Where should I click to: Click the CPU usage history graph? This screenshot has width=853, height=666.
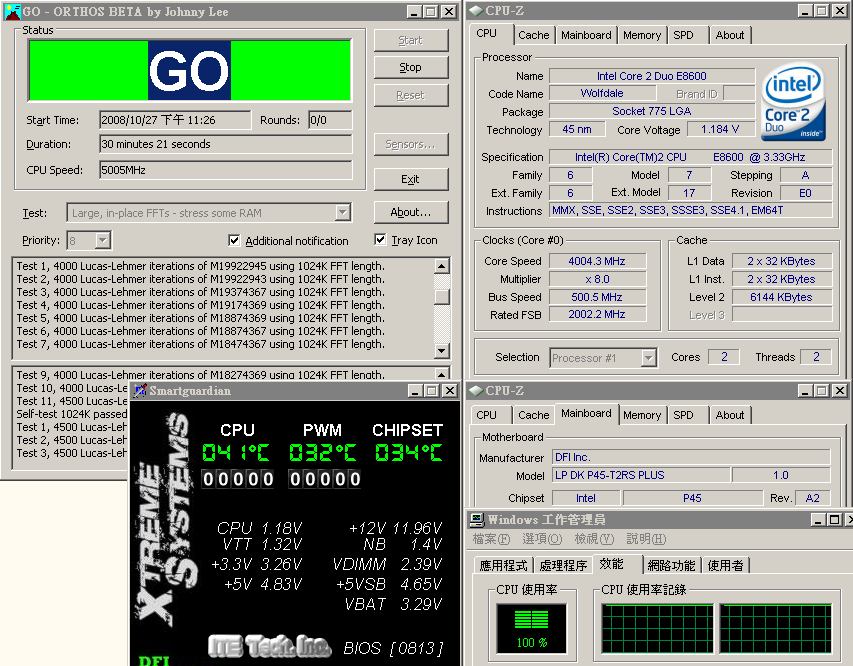click(x=716, y=628)
